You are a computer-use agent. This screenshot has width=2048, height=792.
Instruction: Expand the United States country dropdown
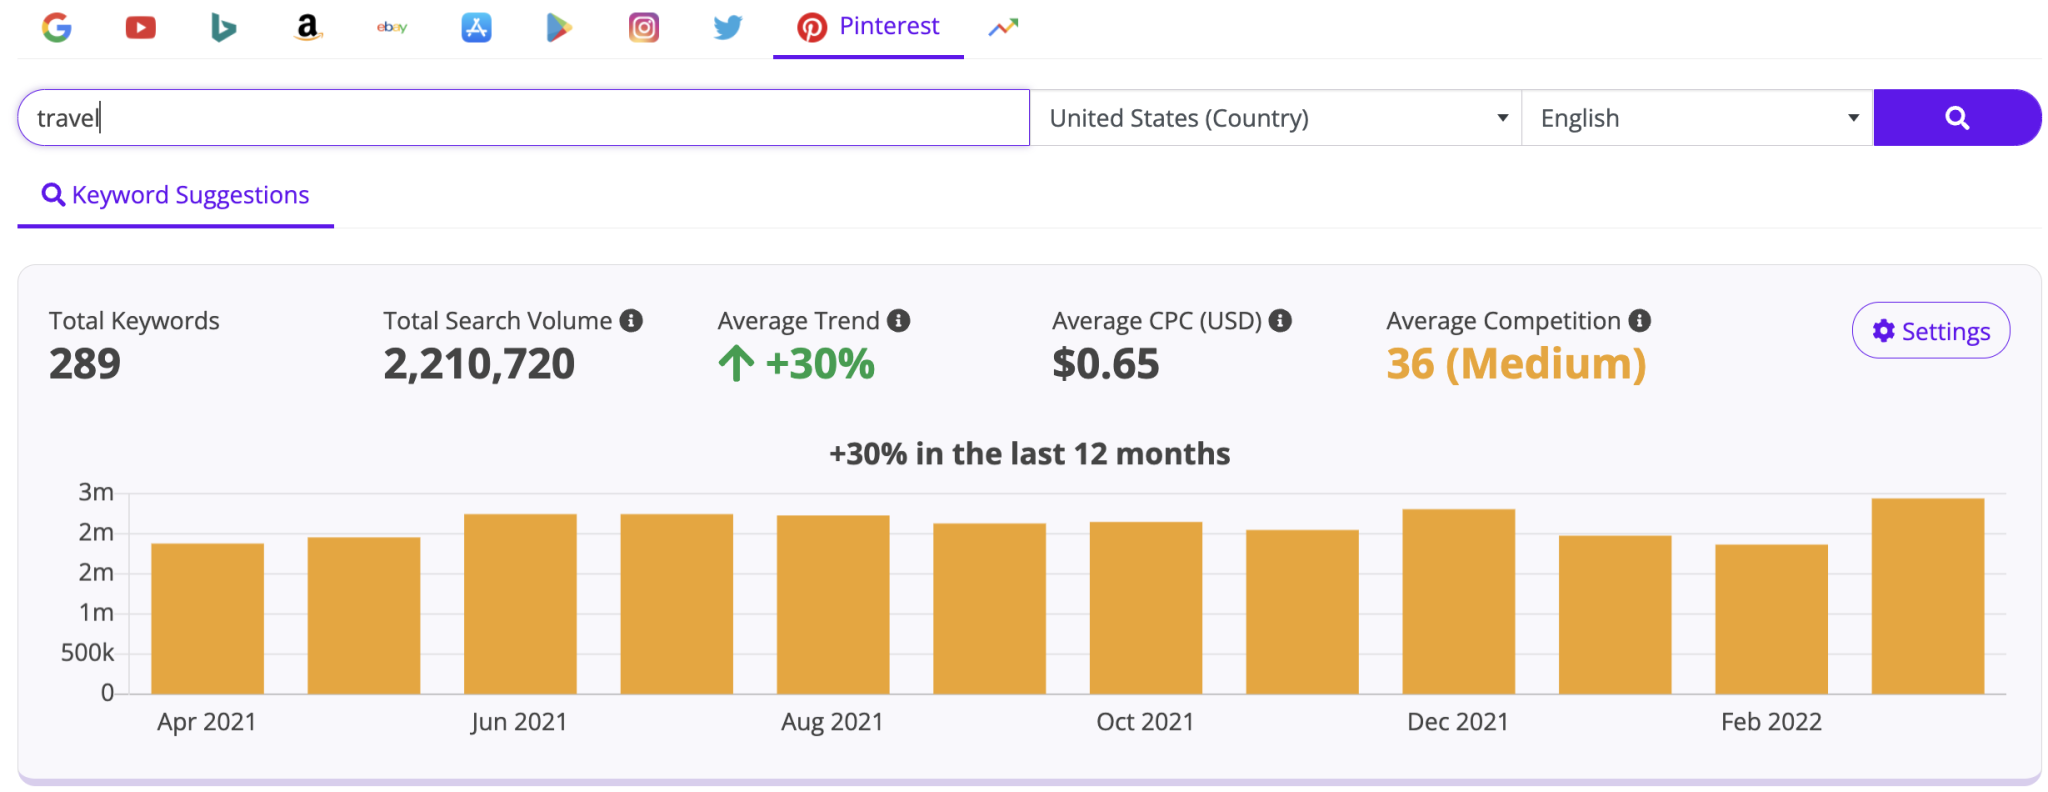[x=1275, y=118]
